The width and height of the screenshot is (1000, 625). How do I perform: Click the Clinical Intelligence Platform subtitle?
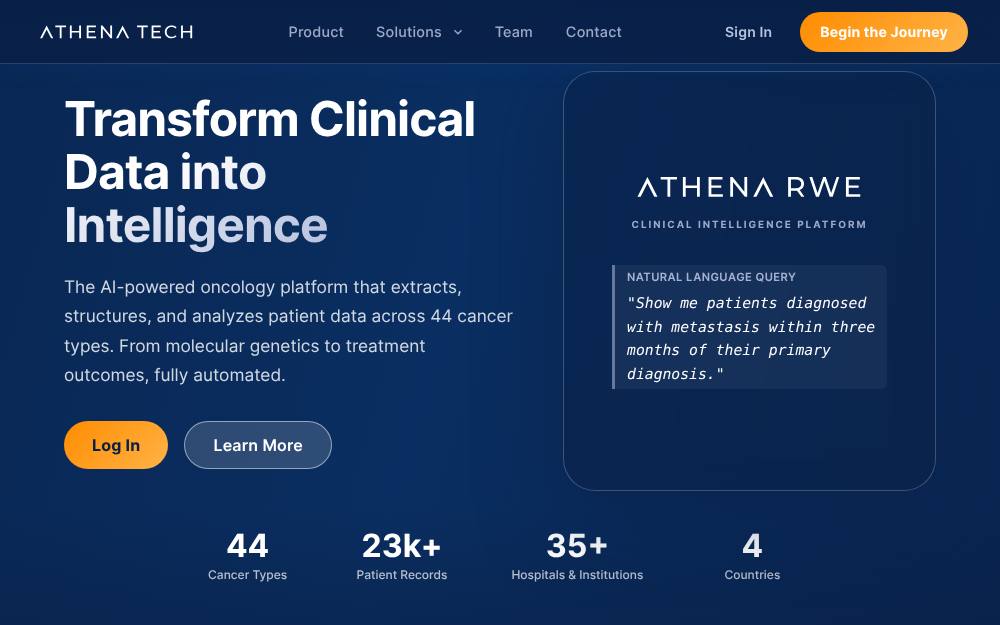click(749, 224)
